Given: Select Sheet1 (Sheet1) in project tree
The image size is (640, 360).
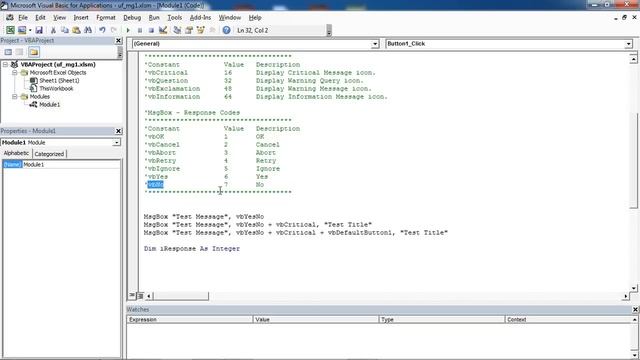Looking at the screenshot, I should tap(59, 80).
